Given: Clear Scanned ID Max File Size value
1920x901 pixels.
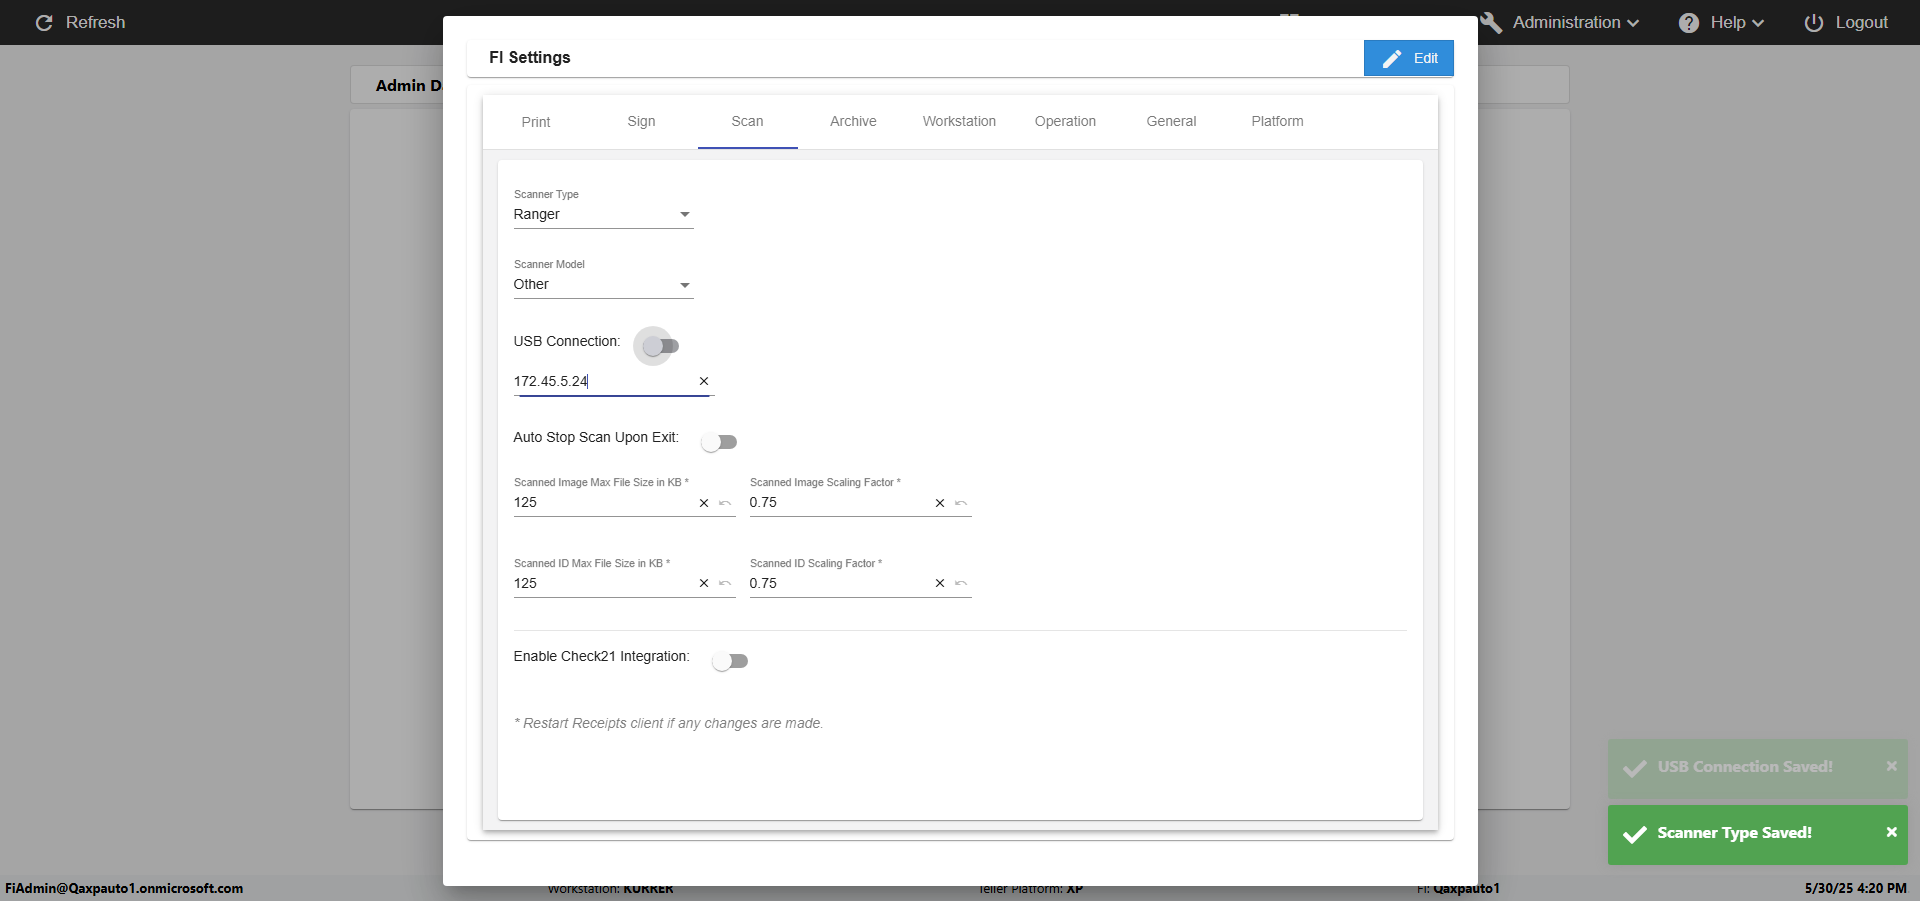Looking at the screenshot, I should pyautogui.click(x=704, y=583).
